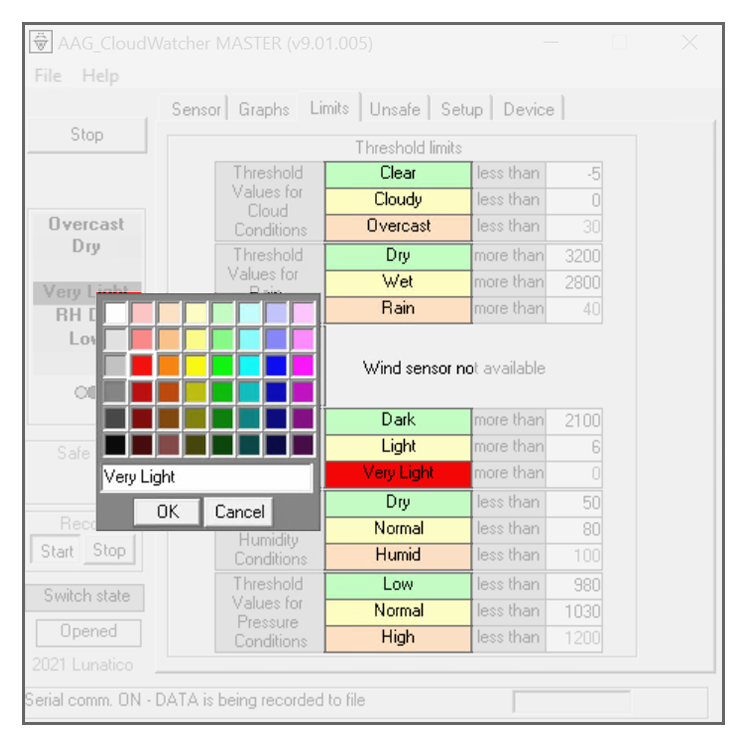Image resolution: width=750 pixels, height=750 pixels.
Task: Edit the Light threshold value 6
Action: coord(574,447)
